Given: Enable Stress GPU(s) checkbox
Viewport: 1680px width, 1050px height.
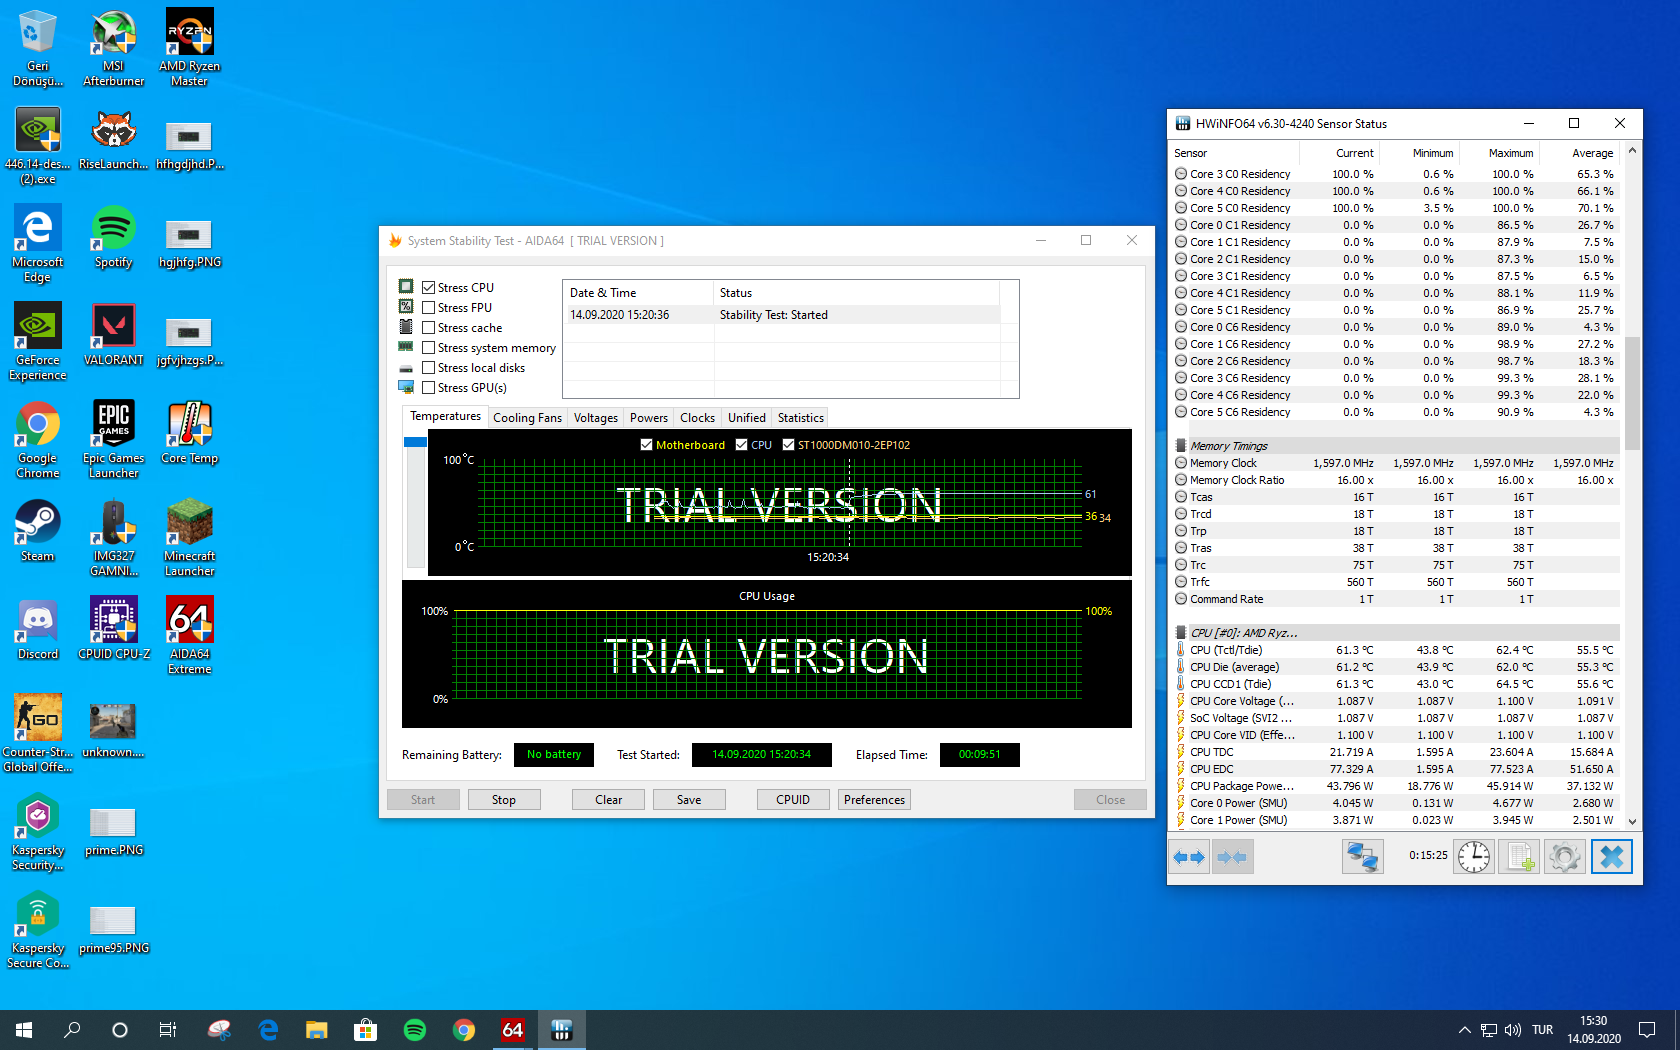Looking at the screenshot, I should pos(428,388).
